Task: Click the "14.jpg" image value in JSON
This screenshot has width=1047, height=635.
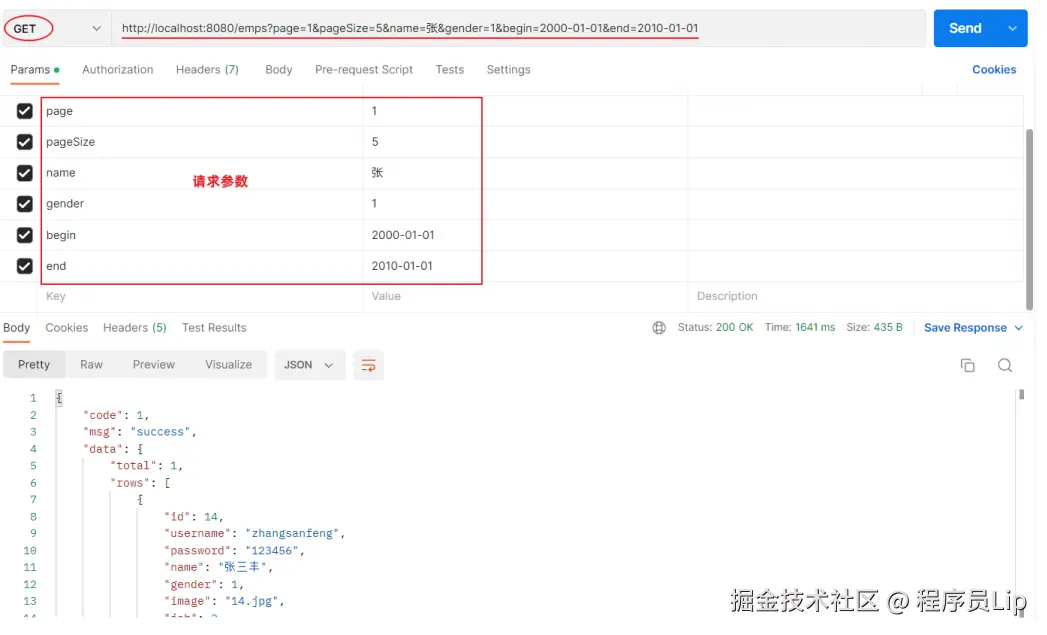Action: pyautogui.click(x=251, y=602)
